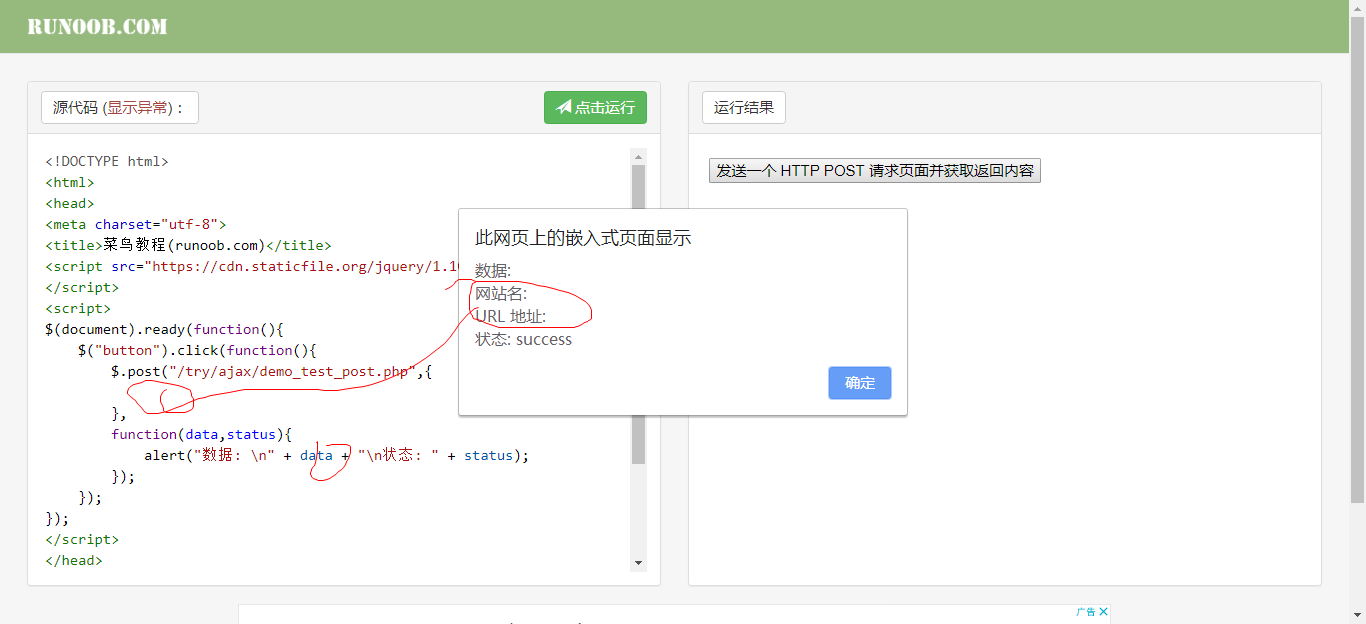Click the script src staticfile line
The height and width of the screenshot is (624, 1366).
[252, 266]
